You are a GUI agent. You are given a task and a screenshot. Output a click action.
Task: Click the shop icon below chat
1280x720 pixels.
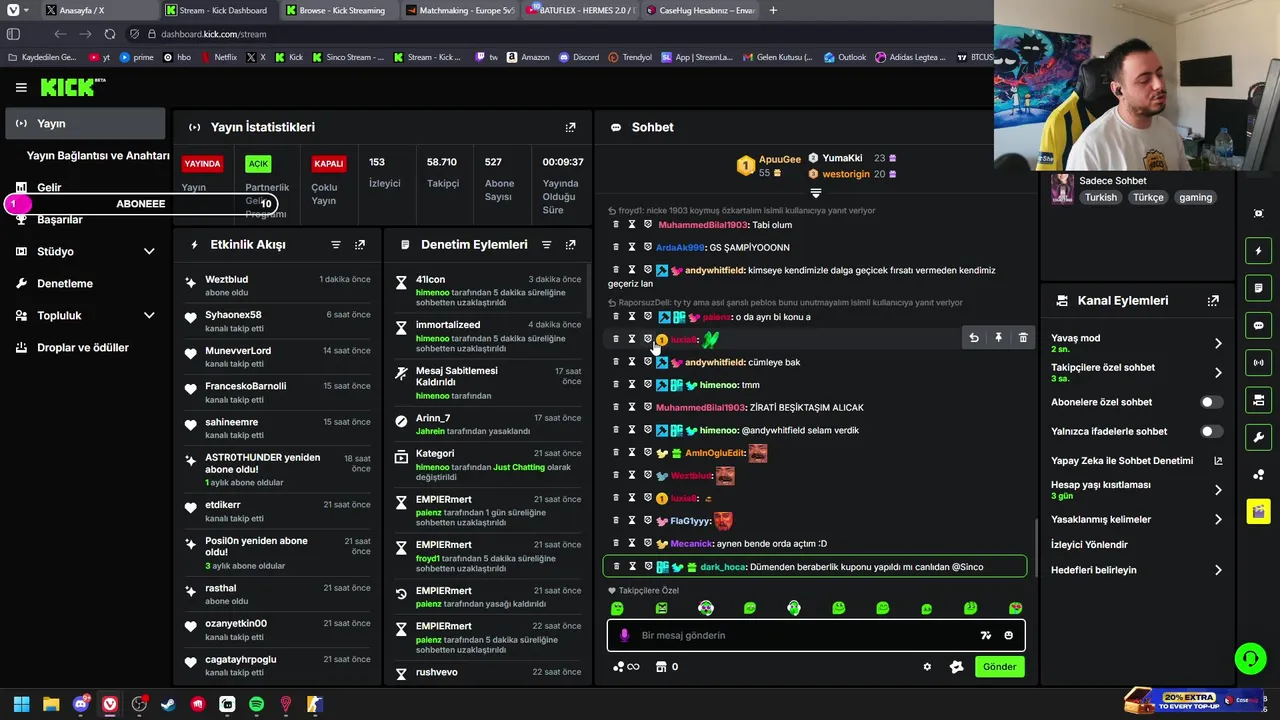[660, 667]
